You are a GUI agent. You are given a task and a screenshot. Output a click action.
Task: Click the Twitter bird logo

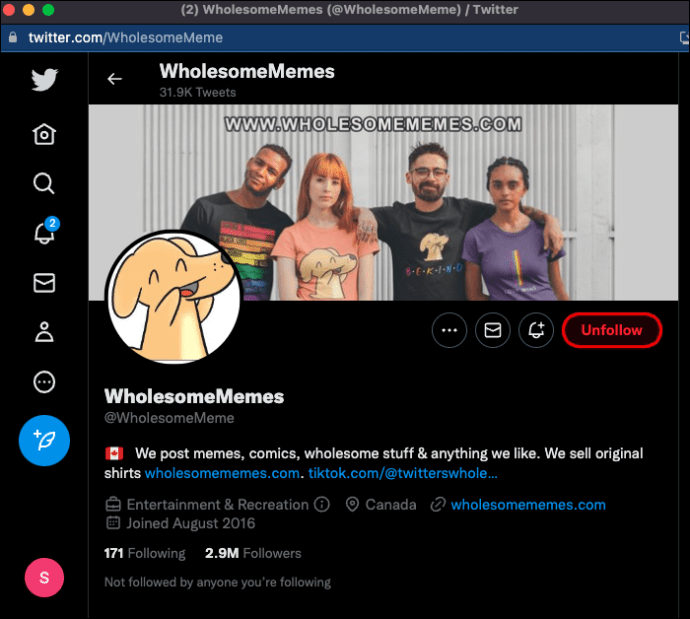tap(44, 80)
